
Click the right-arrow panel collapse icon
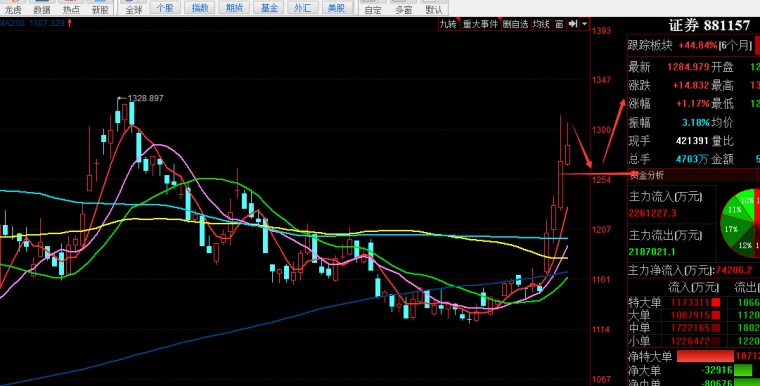573,24
